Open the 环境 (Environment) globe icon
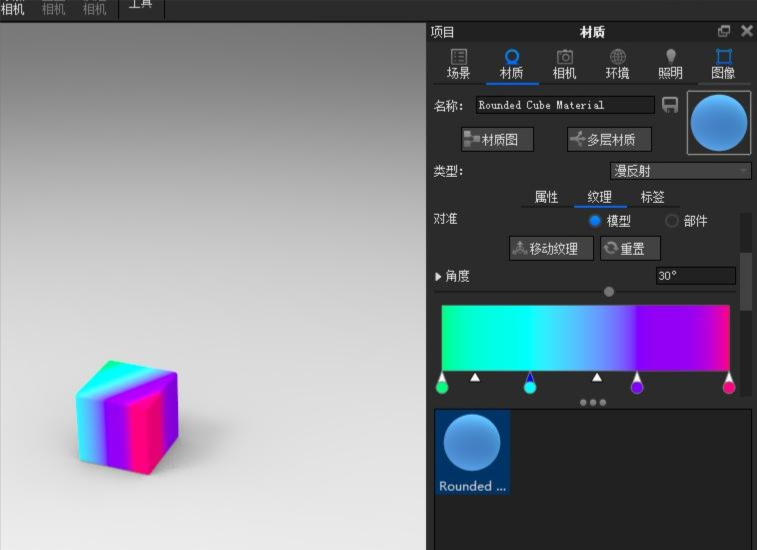Viewport: 757px width, 550px height. click(617, 57)
